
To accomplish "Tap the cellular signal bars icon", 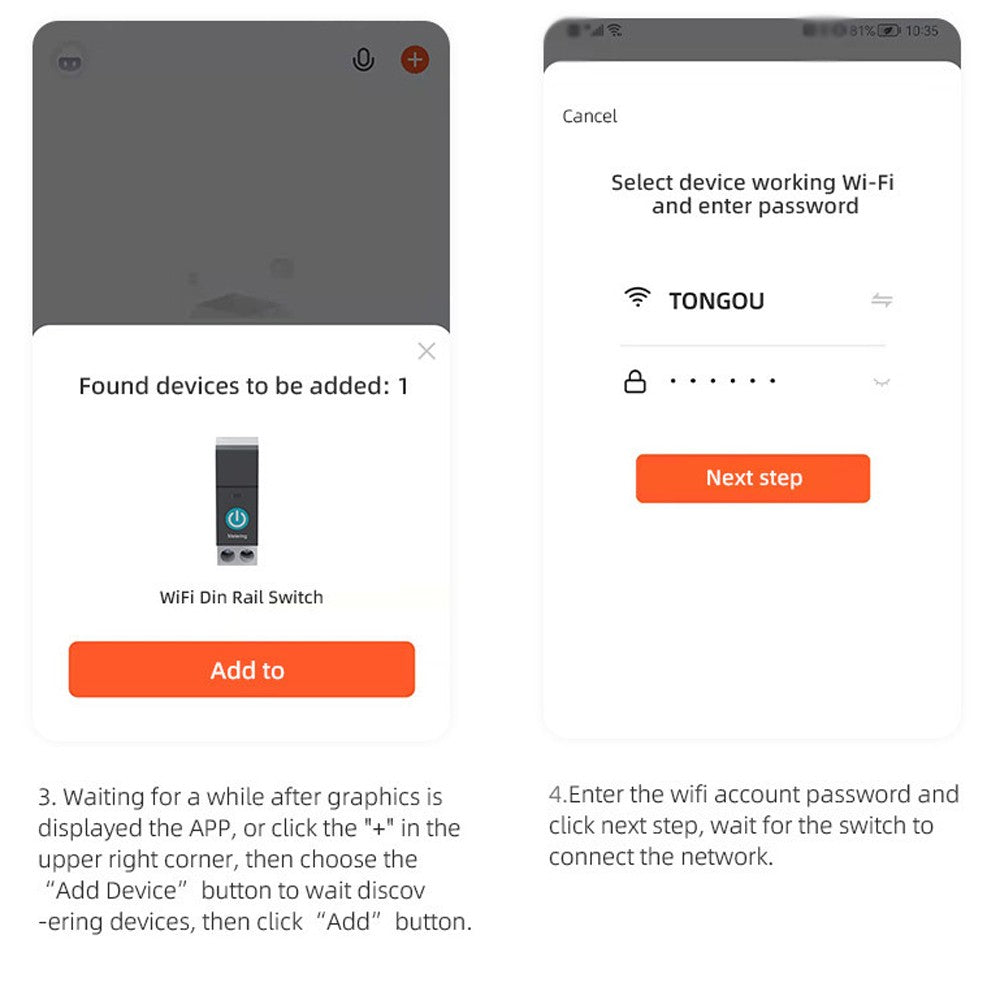I will (596, 30).
